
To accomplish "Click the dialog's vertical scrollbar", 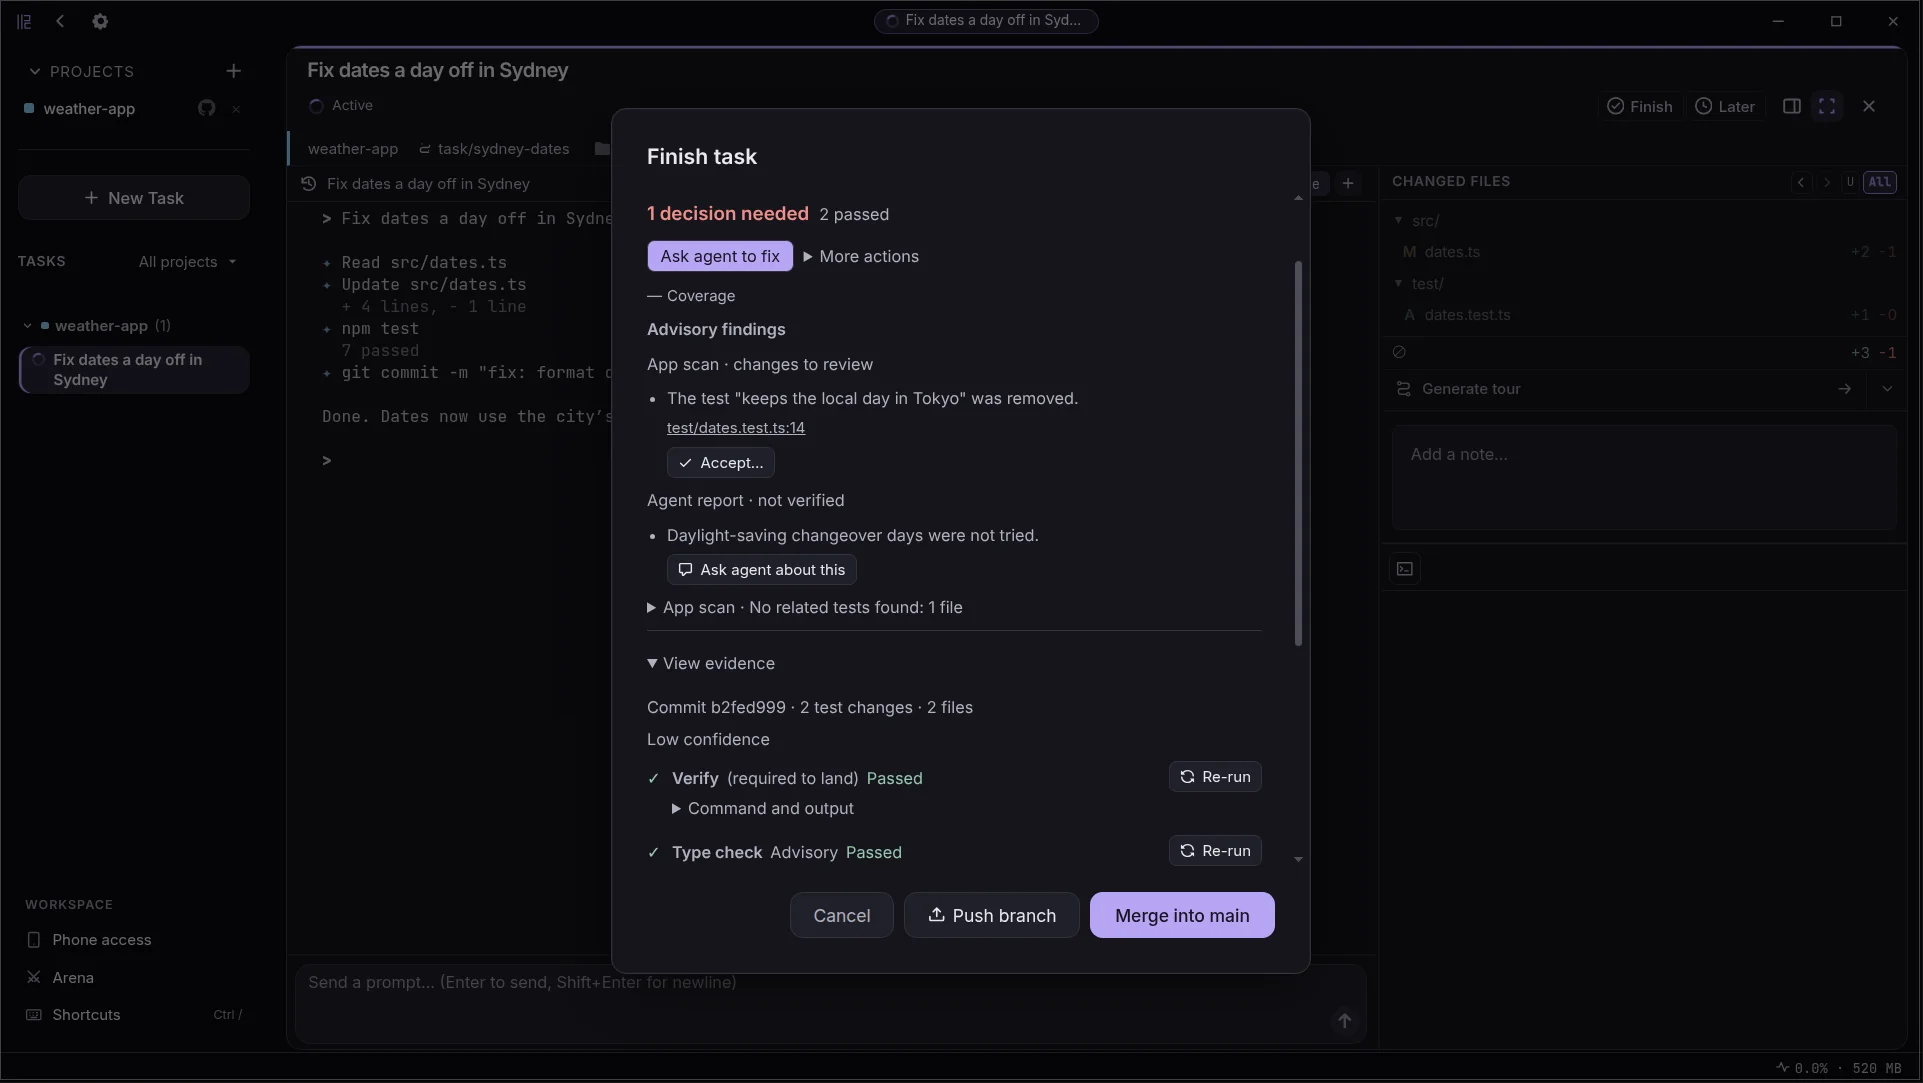I will click(1299, 453).
